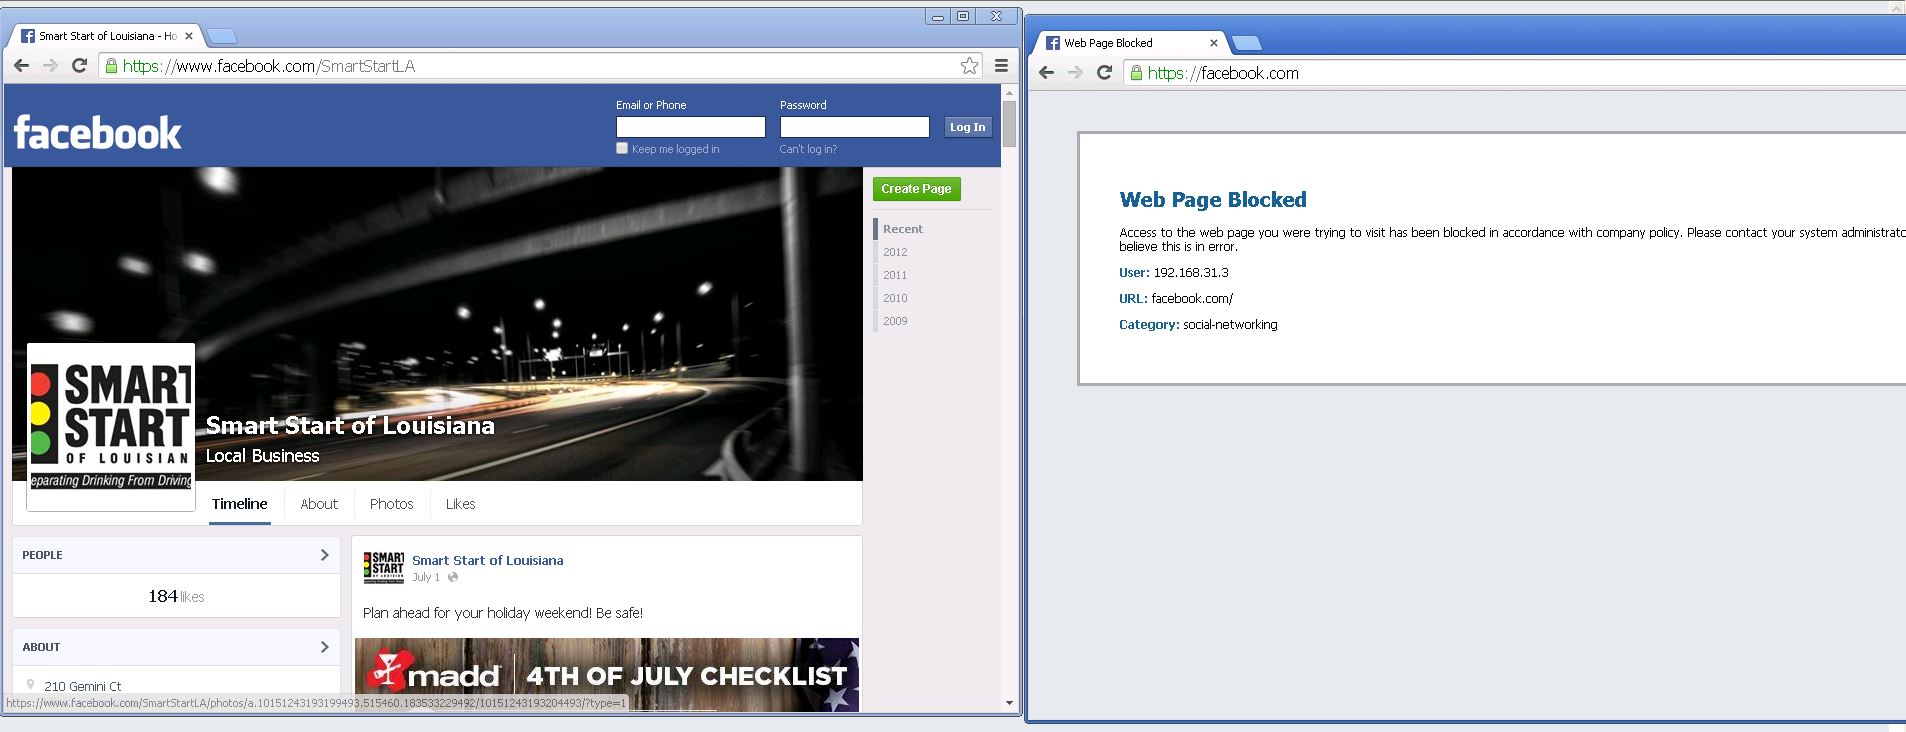This screenshot has height=732, width=1906.
Task: Click the Facebook favicon on the Web Page Blocked tab
Action: [1052, 43]
